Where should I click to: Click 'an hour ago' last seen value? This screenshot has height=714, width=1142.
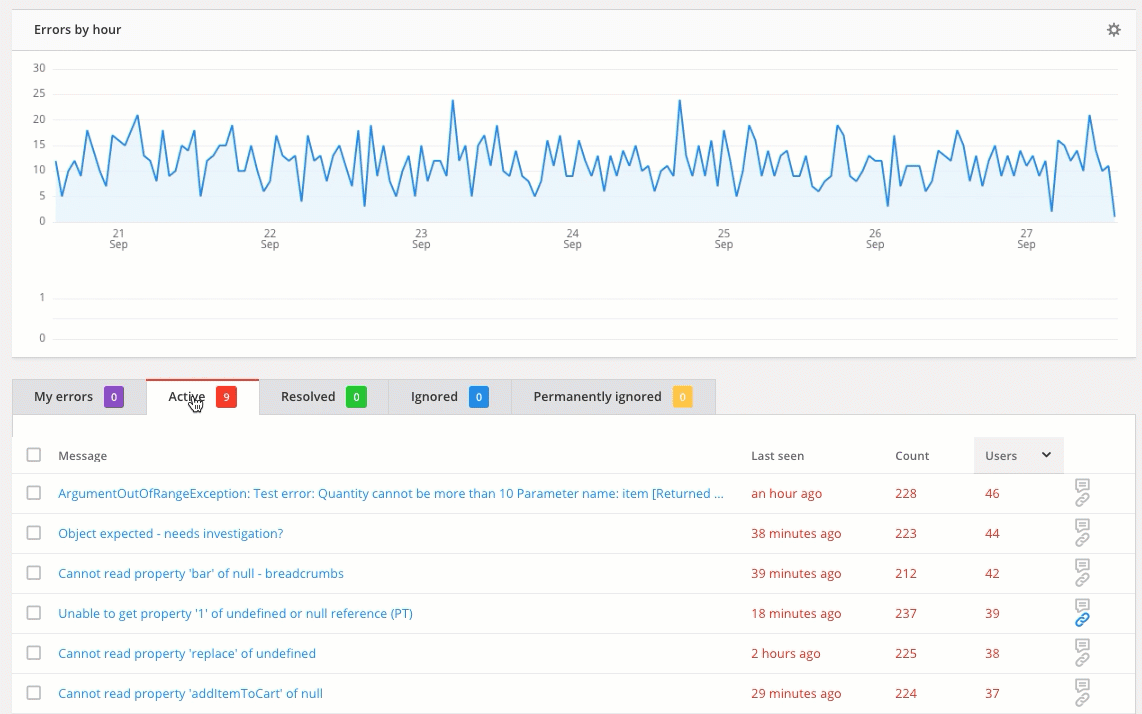(787, 493)
